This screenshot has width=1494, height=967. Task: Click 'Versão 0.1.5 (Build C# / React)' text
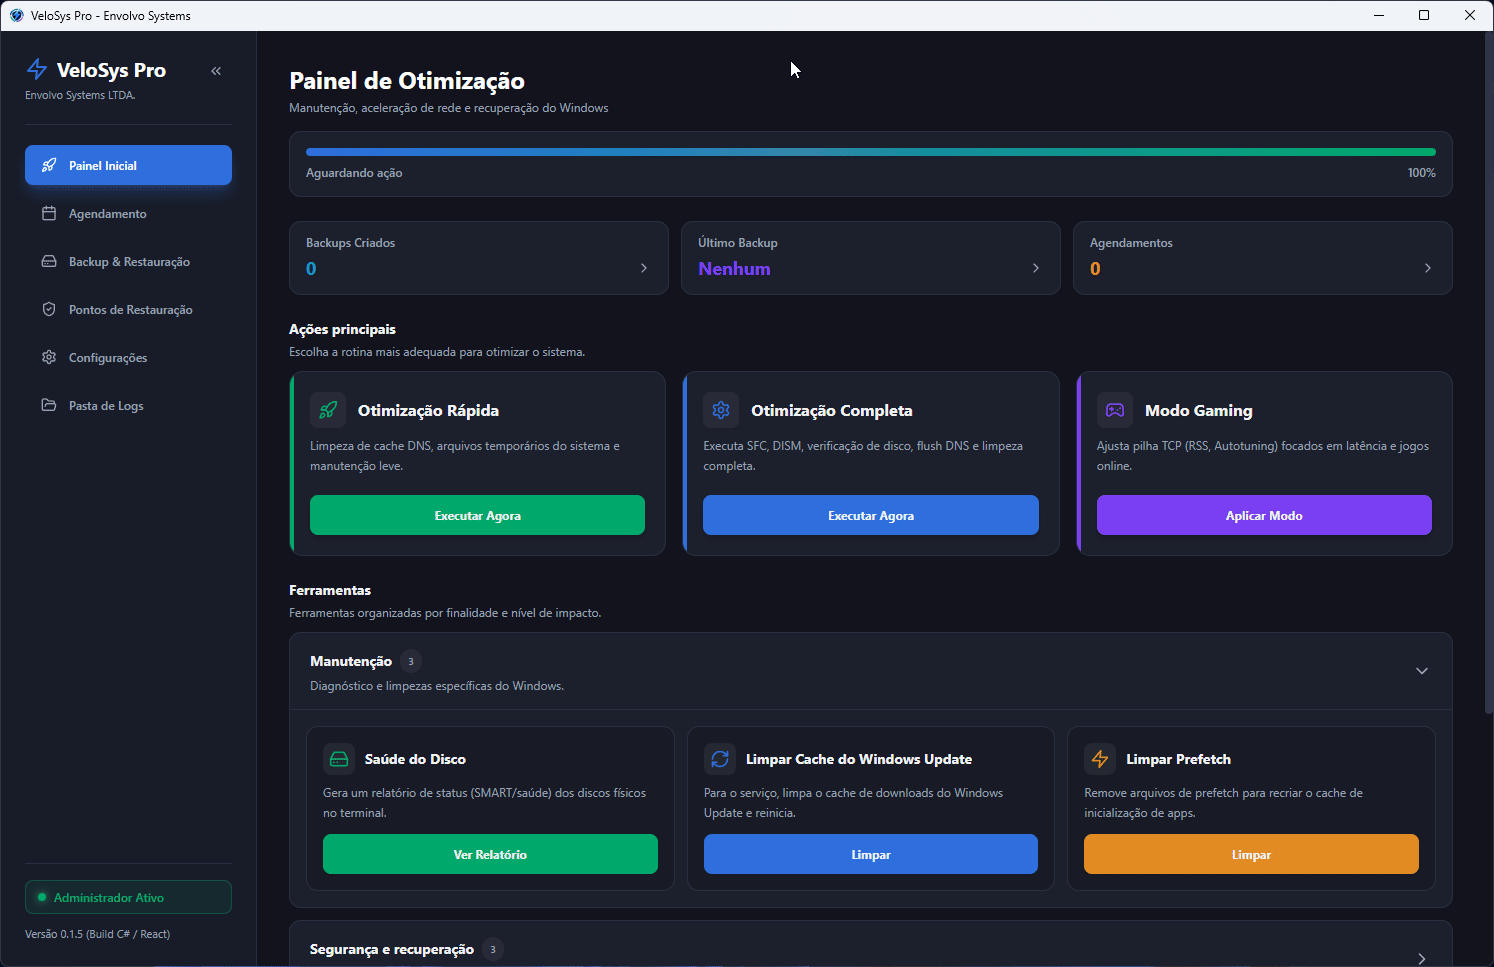[x=98, y=934]
